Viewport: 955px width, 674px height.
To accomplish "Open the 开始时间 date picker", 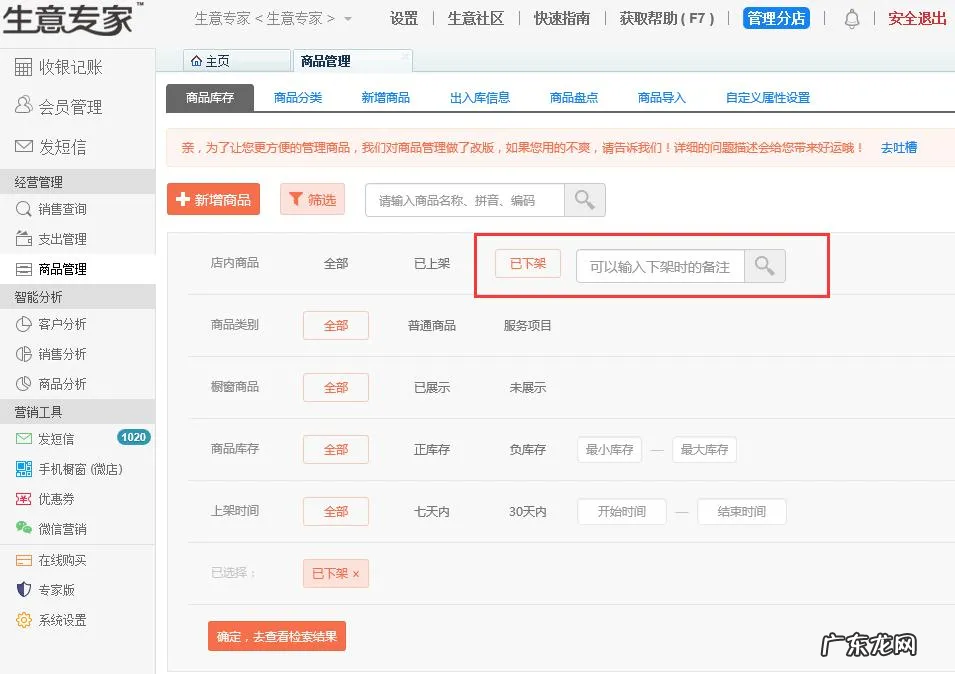I will [x=621, y=511].
